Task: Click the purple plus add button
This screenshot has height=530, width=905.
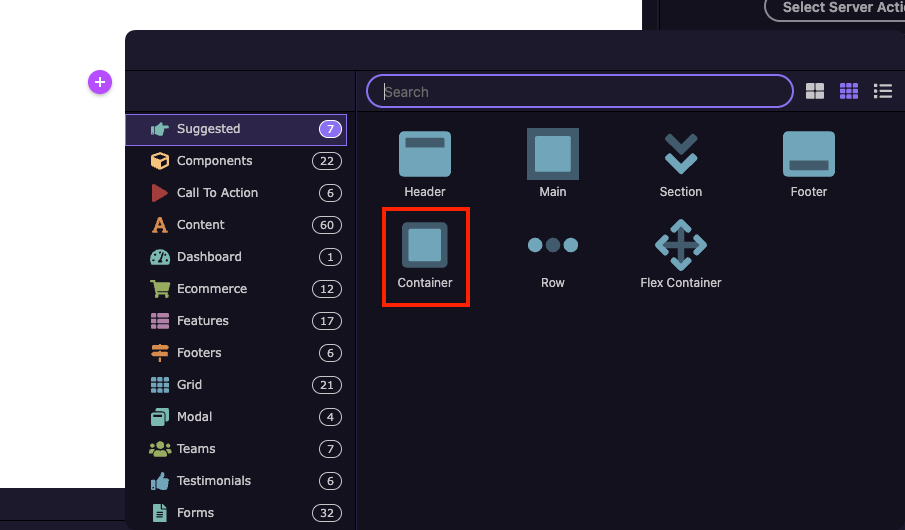Action: click(100, 82)
